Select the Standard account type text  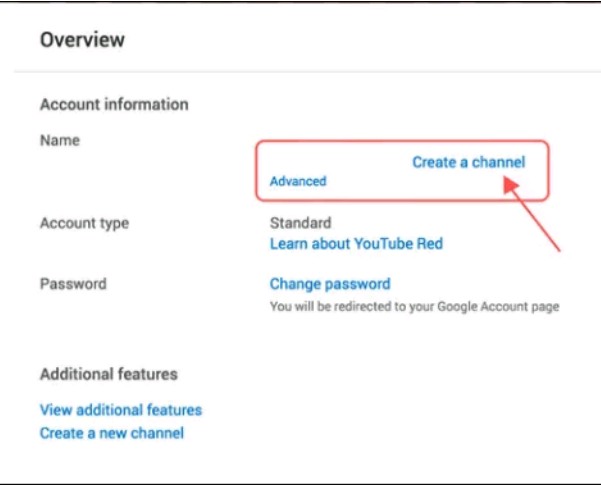coord(300,223)
